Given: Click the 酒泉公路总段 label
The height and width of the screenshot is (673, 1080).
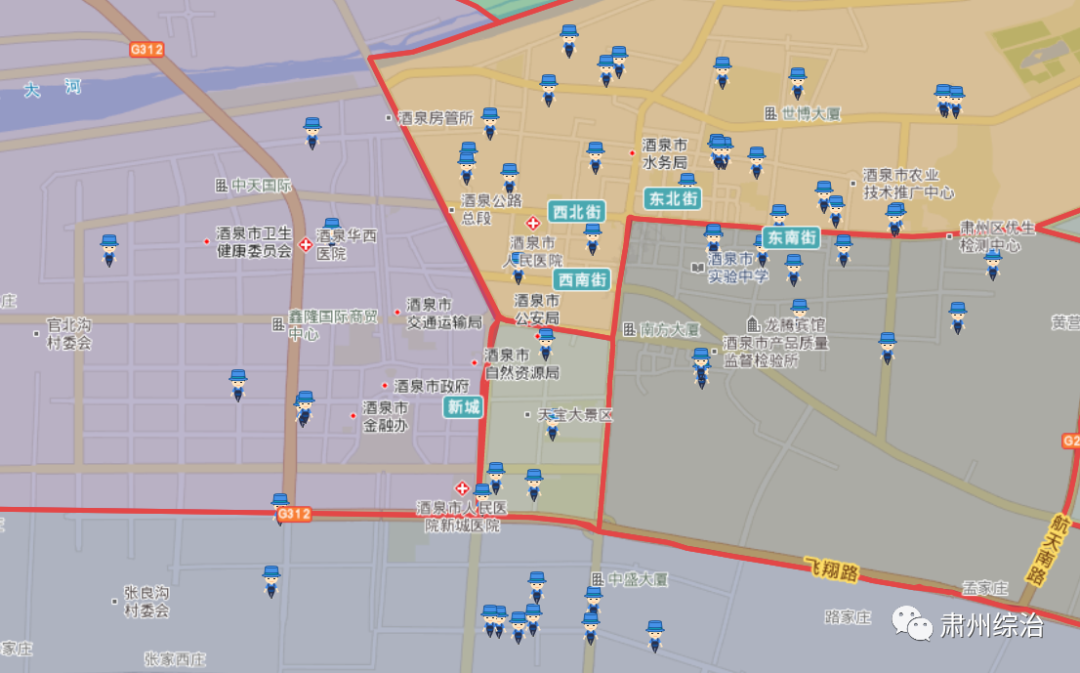Looking at the screenshot, I should 491,209.
